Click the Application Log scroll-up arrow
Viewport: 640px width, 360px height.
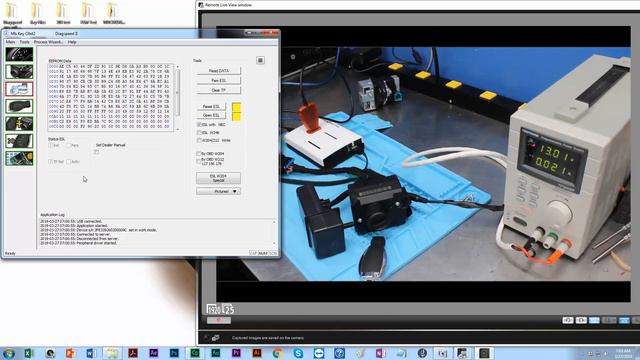pos(274,222)
